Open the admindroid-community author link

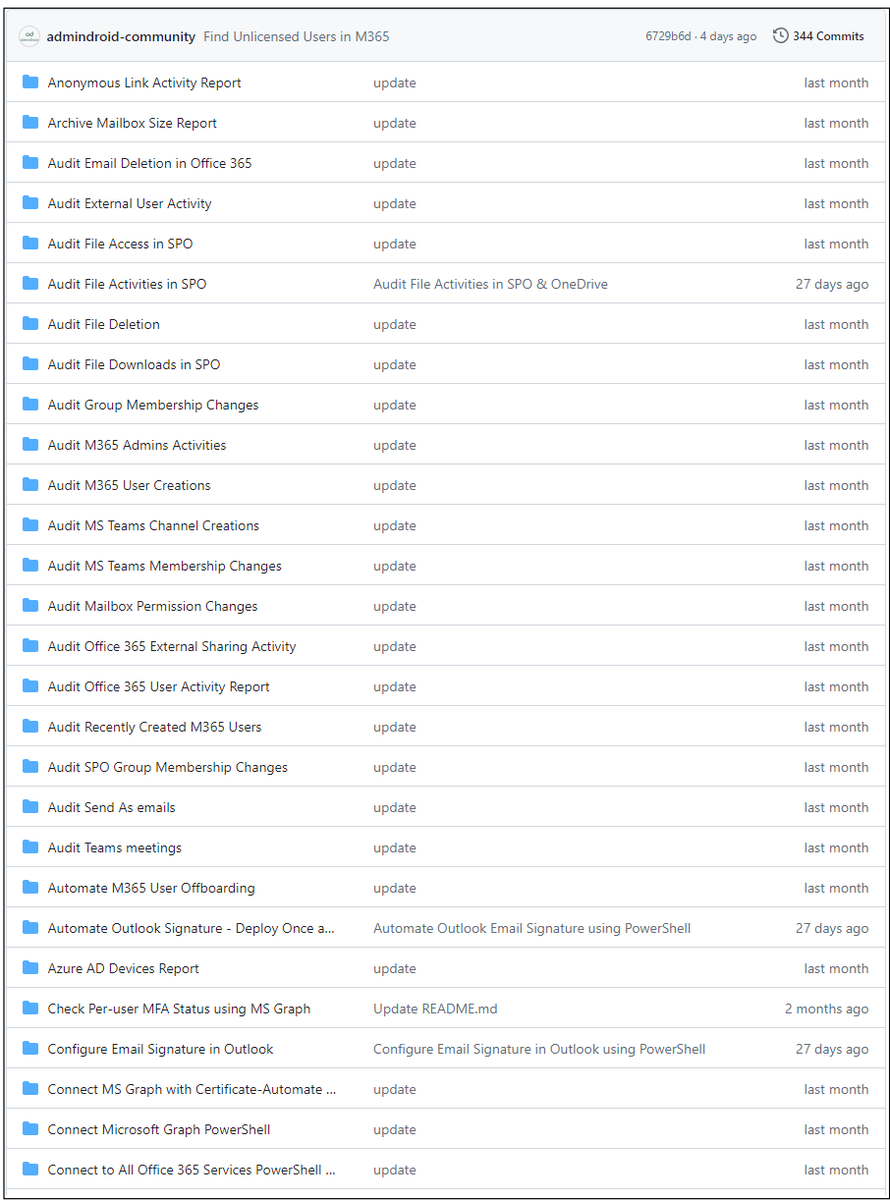click(x=121, y=36)
